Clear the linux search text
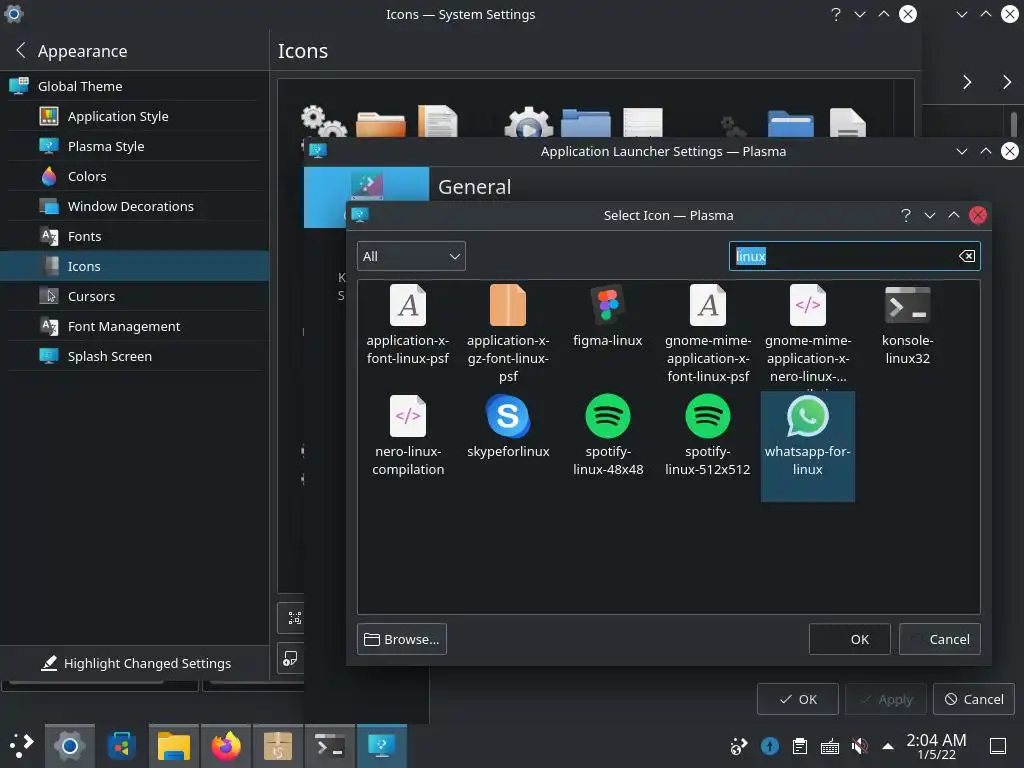Screen dimensions: 1024x768 click(x=967, y=256)
